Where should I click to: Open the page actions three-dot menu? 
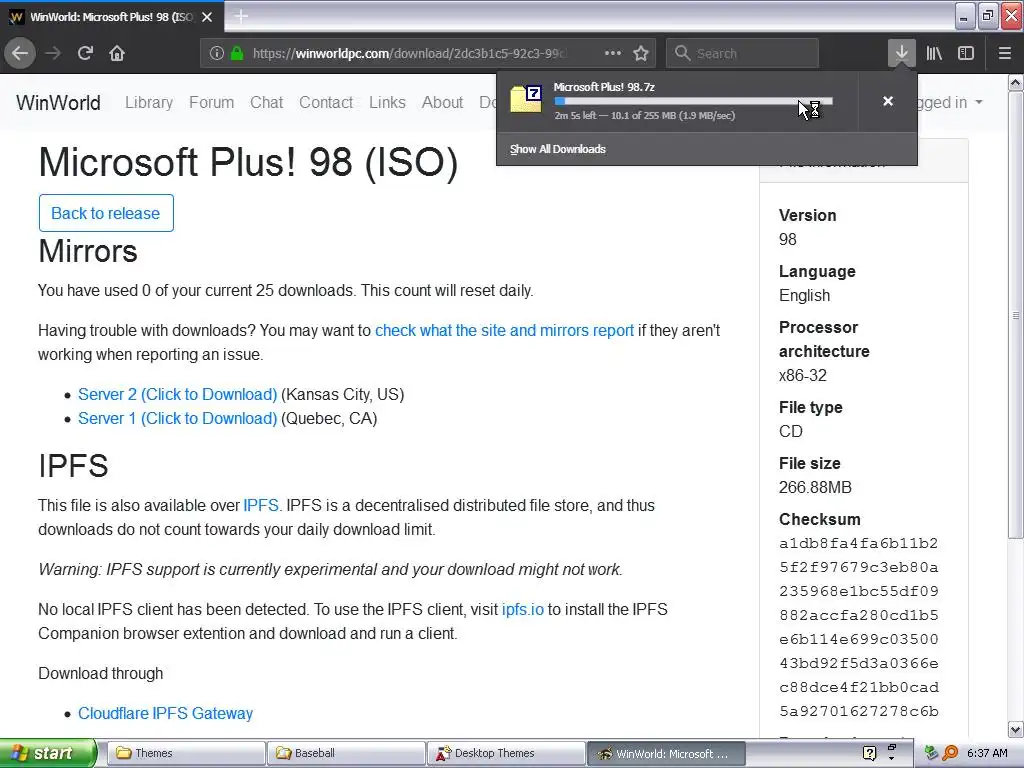(x=613, y=53)
